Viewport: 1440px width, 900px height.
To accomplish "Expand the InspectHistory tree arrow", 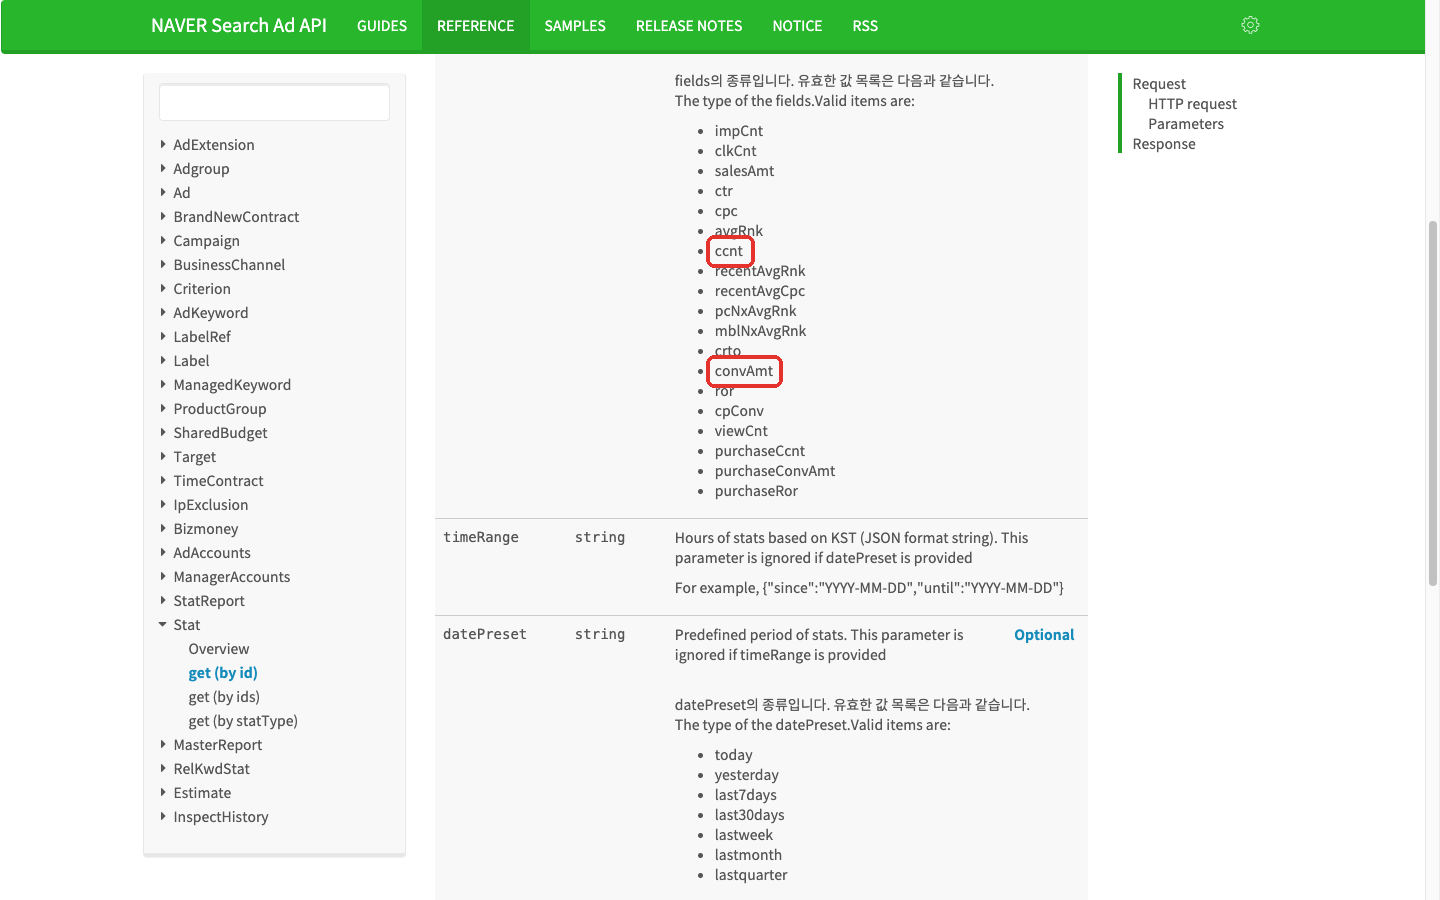I will pyautogui.click(x=163, y=816).
